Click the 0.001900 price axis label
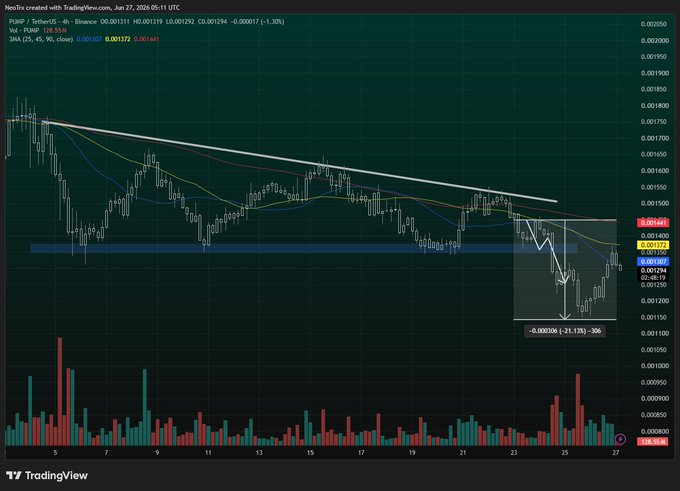The image size is (680, 491). [654, 73]
